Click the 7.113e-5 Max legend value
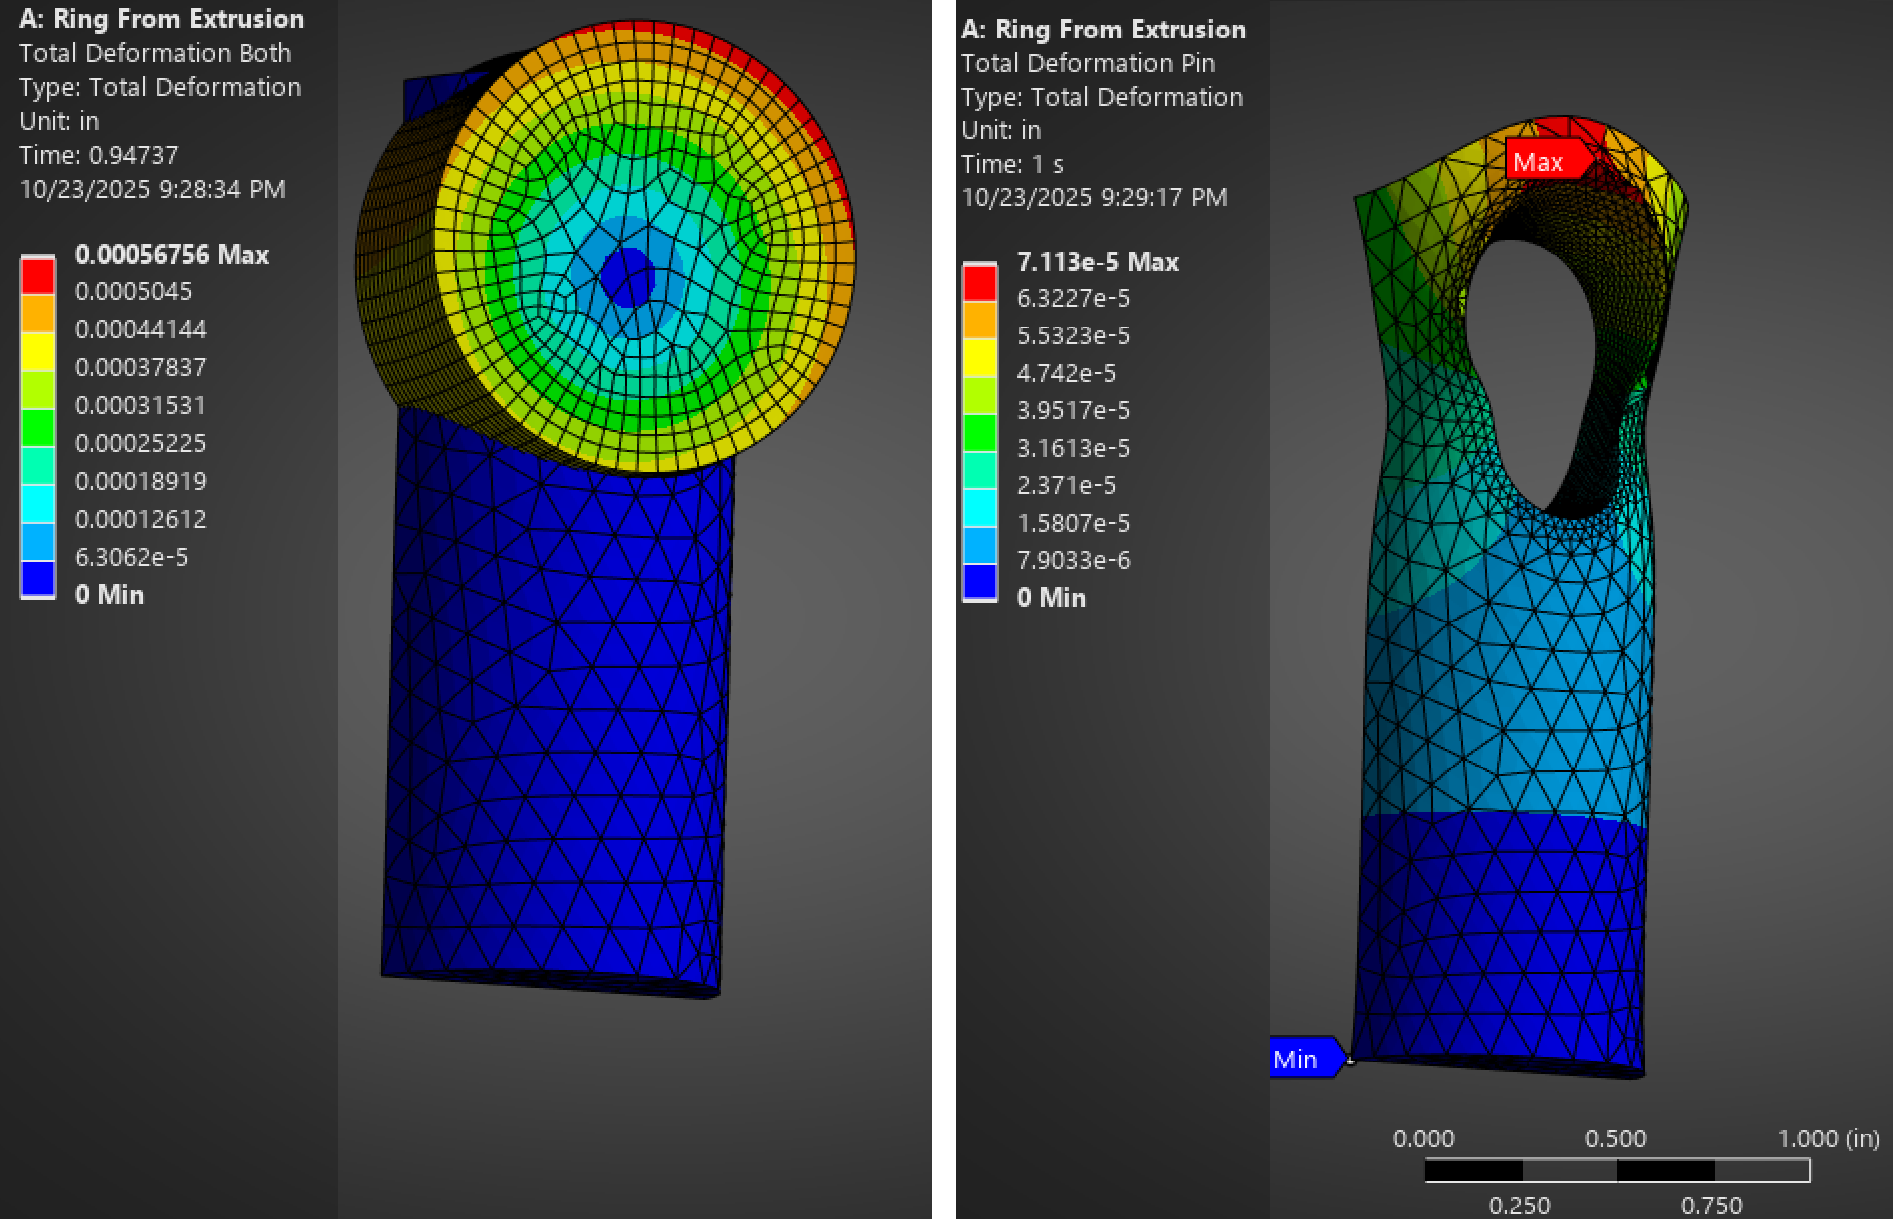Image resolution: width=1893 pixels, height=1219 pixels. (1097, 262)
